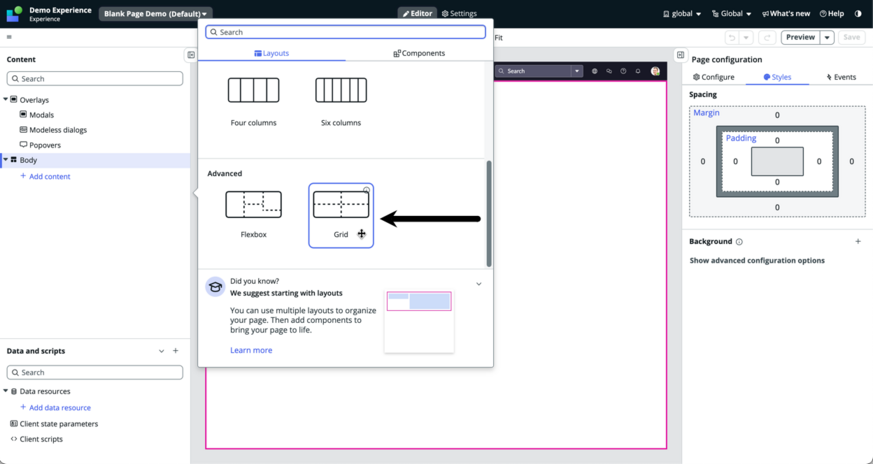The height and width of the screenshot is (464, 873).
Task: Collapse the Did you know tip
Action: click(479, 284)
